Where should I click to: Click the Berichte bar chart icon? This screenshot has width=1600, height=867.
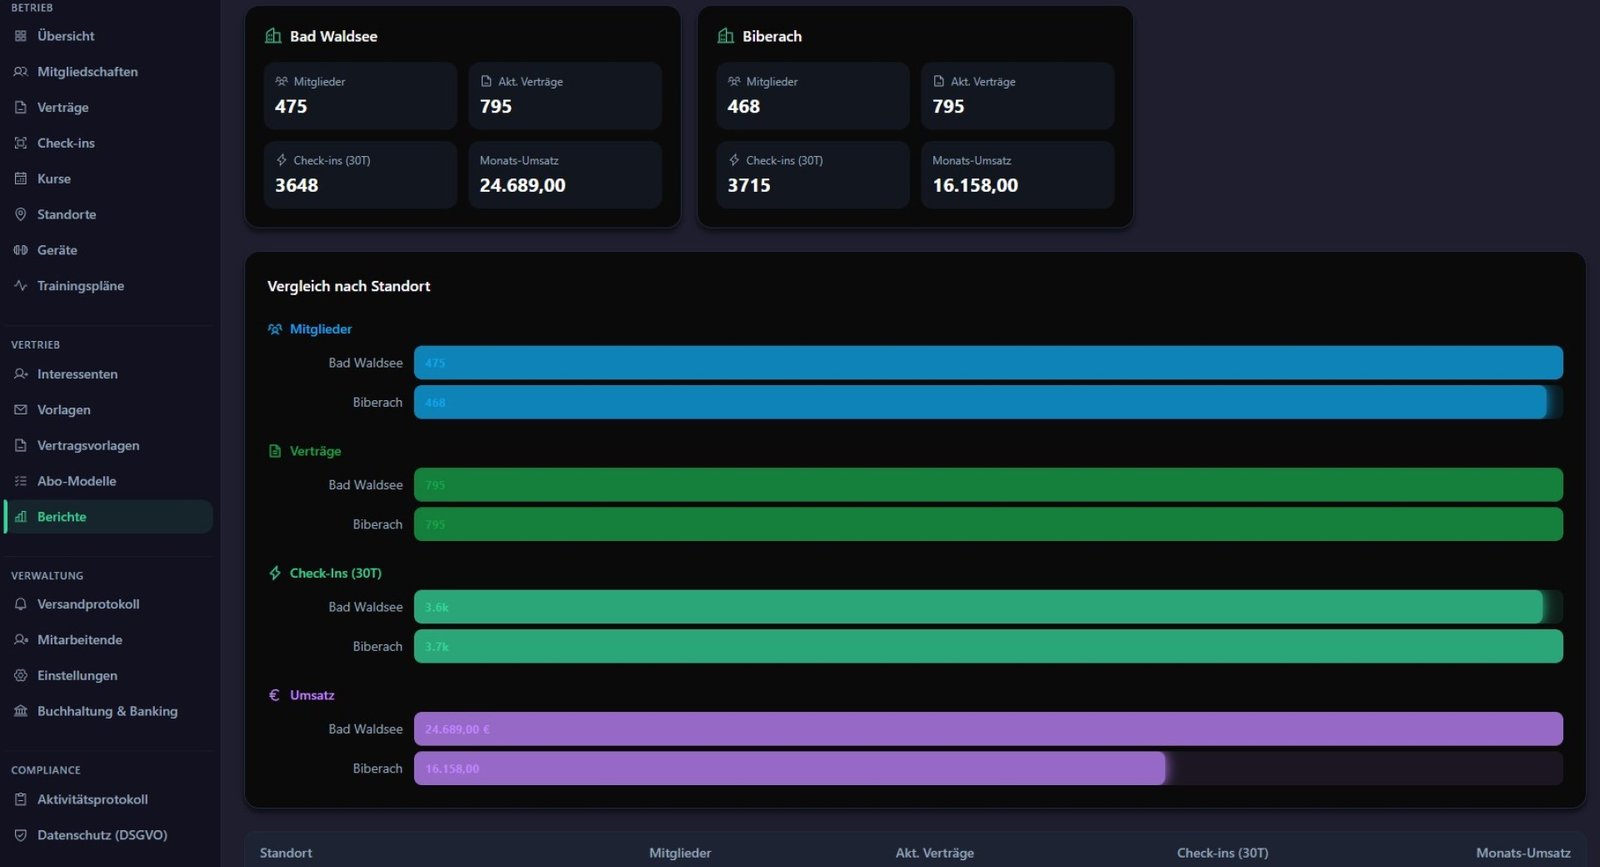20,517
